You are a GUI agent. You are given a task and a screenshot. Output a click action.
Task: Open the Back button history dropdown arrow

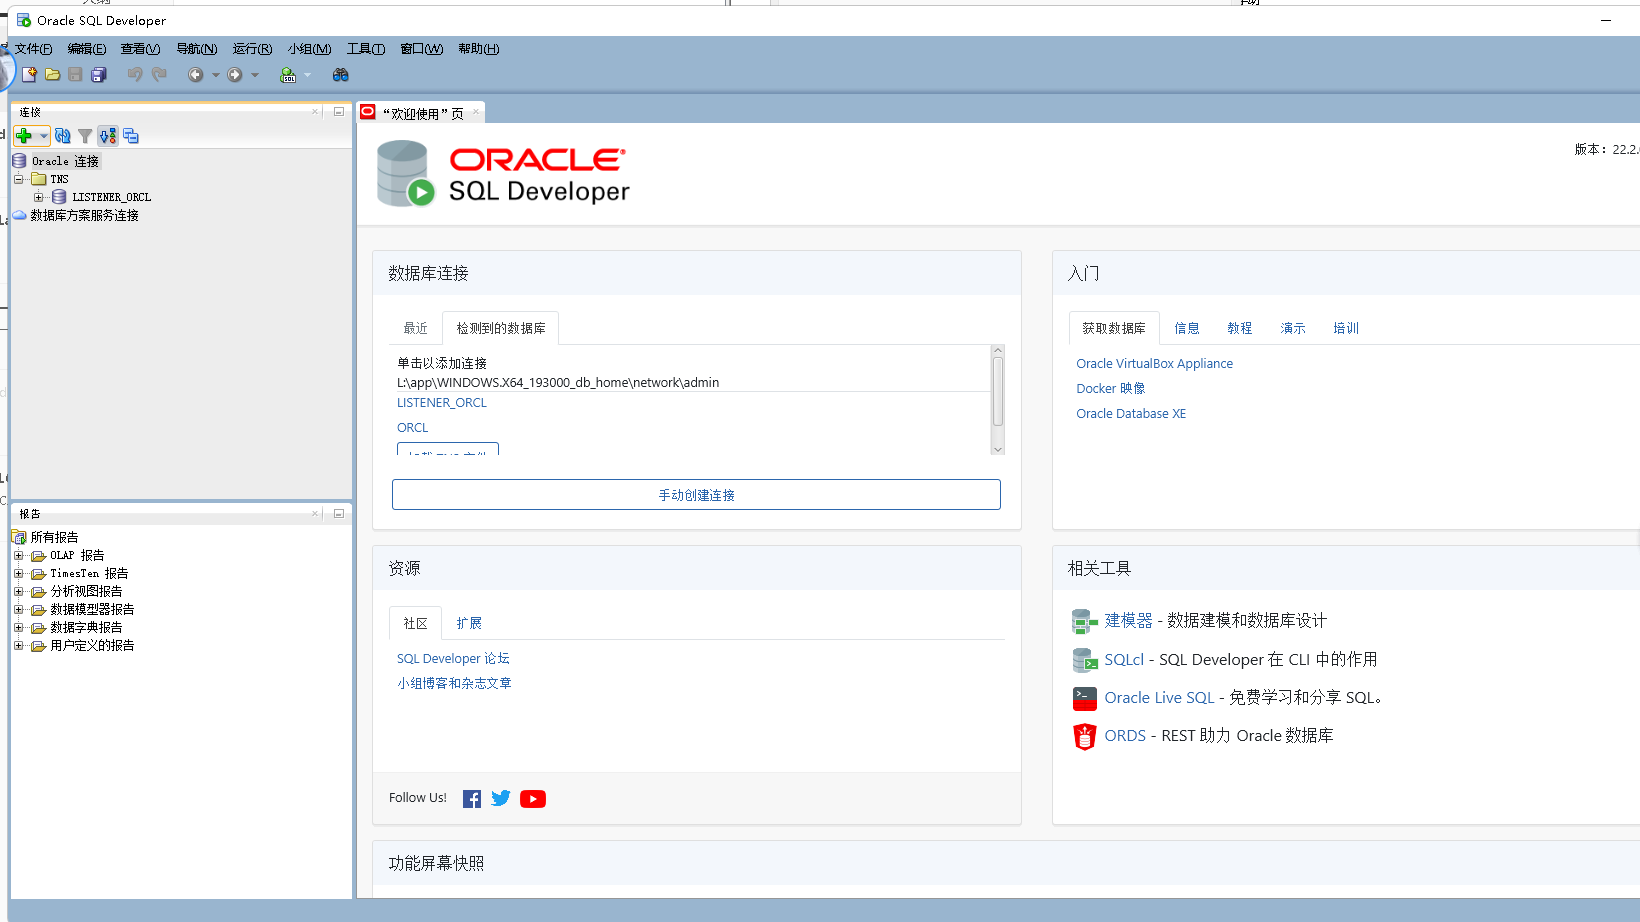[x=215, y=75]
